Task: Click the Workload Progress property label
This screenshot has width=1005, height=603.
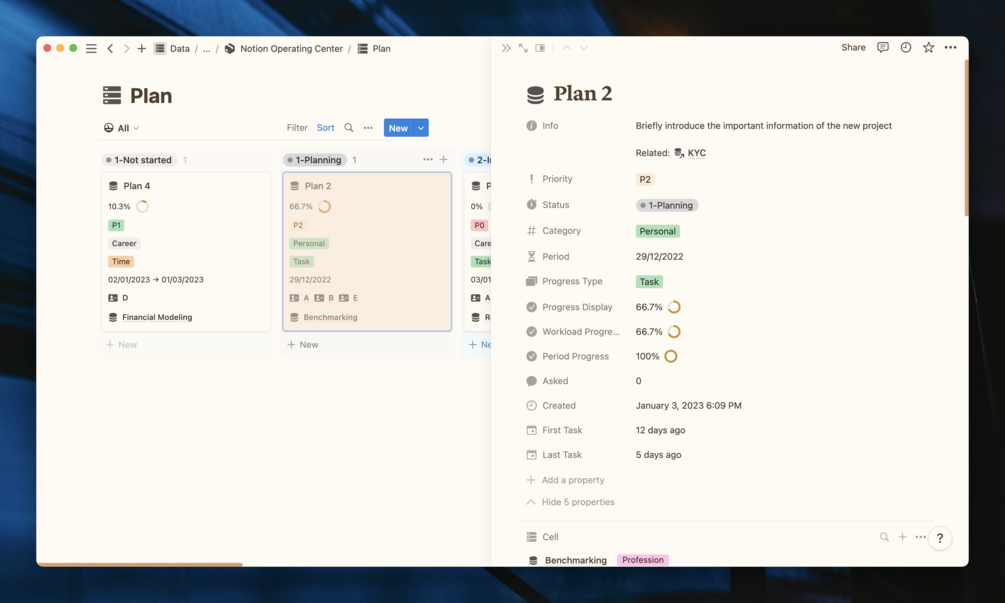Action: point(581,332)
